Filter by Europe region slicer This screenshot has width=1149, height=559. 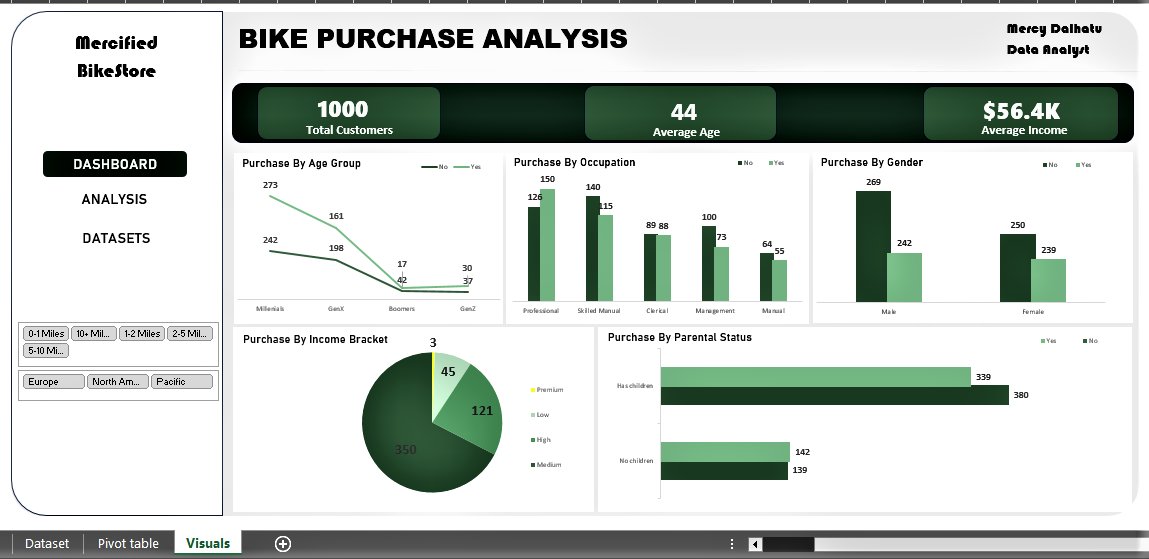click(x=53, y=382)
